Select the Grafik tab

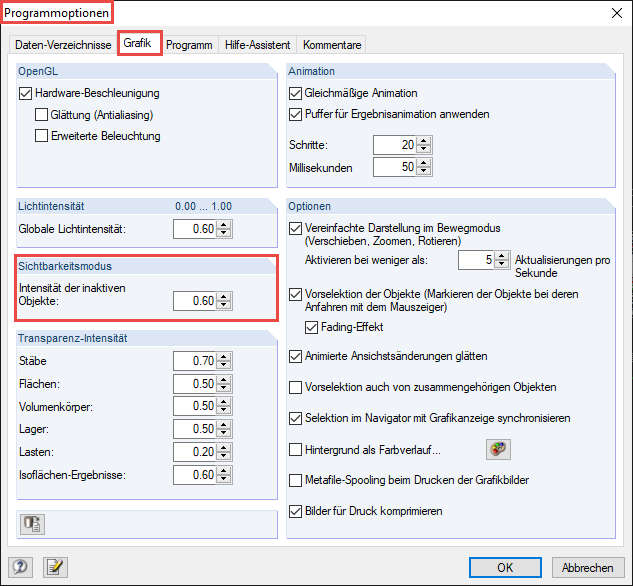click(x=137, y=43)
